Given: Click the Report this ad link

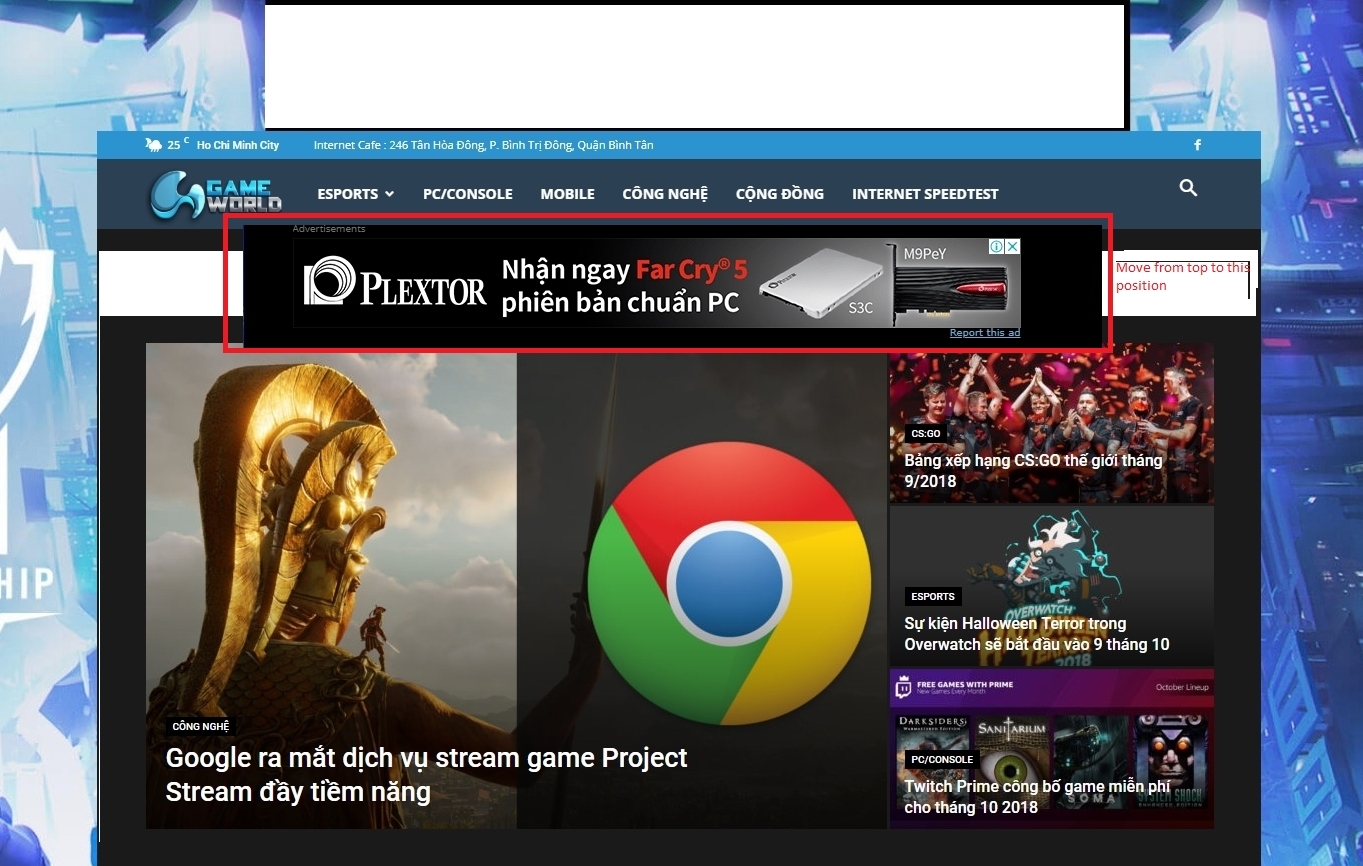Looking at the screenshot, I should (985, 333).
